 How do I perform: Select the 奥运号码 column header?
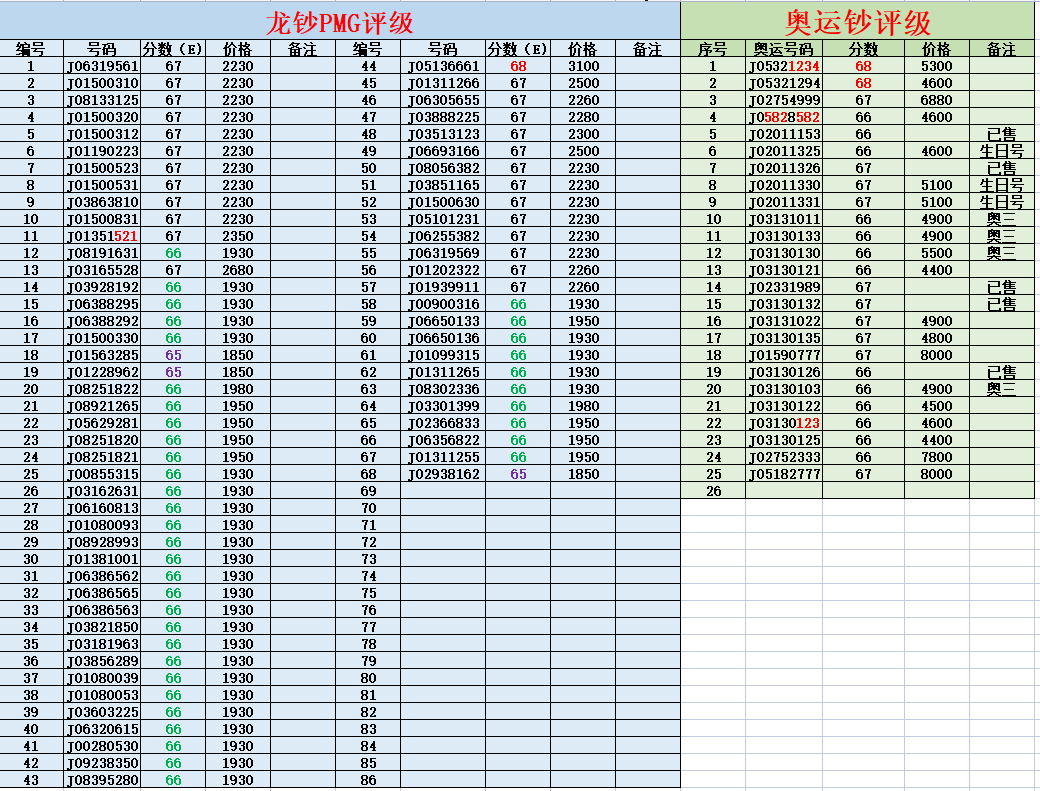(784, 49)
